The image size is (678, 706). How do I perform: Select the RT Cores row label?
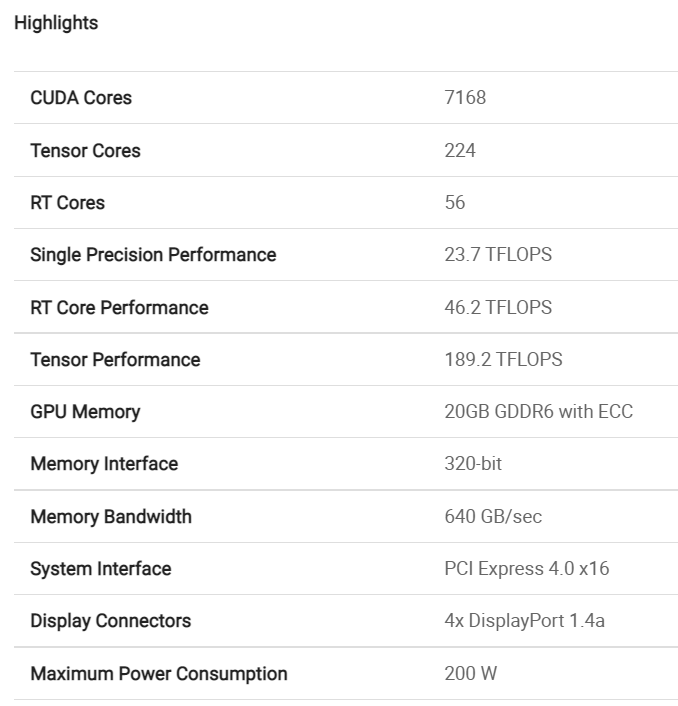[67, 203]
